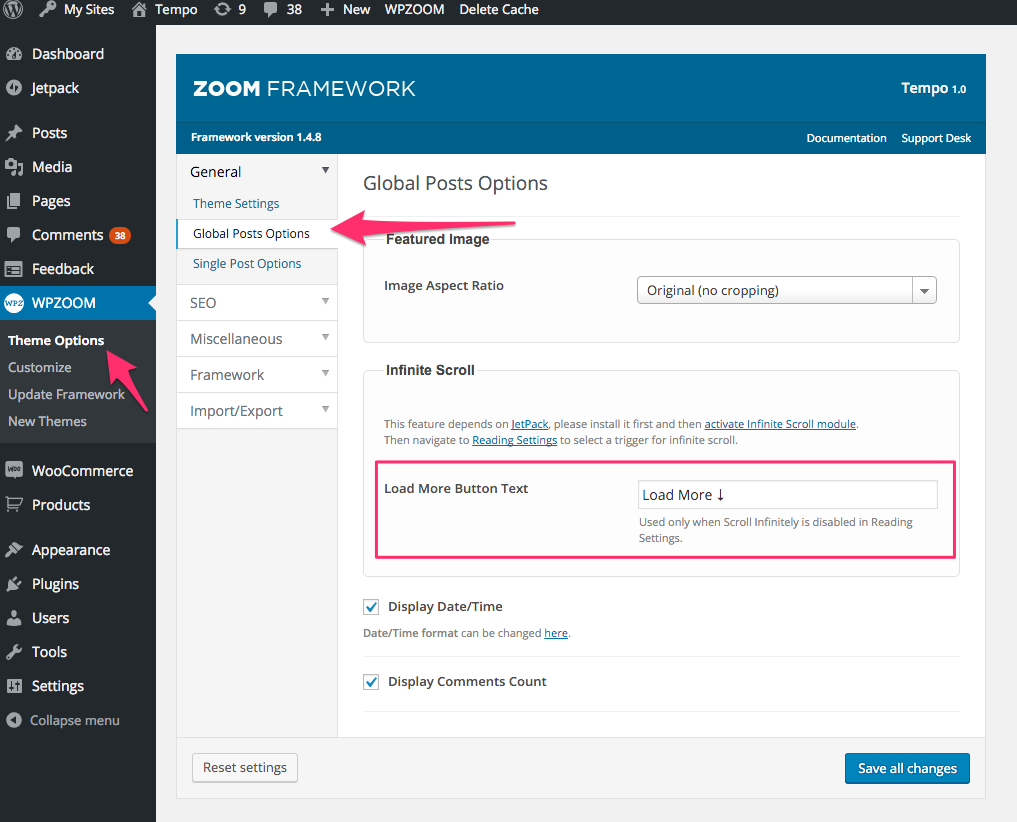Click the Pages sidebar icon
The image size is (1017, 822).
click(x=14, y=201)
